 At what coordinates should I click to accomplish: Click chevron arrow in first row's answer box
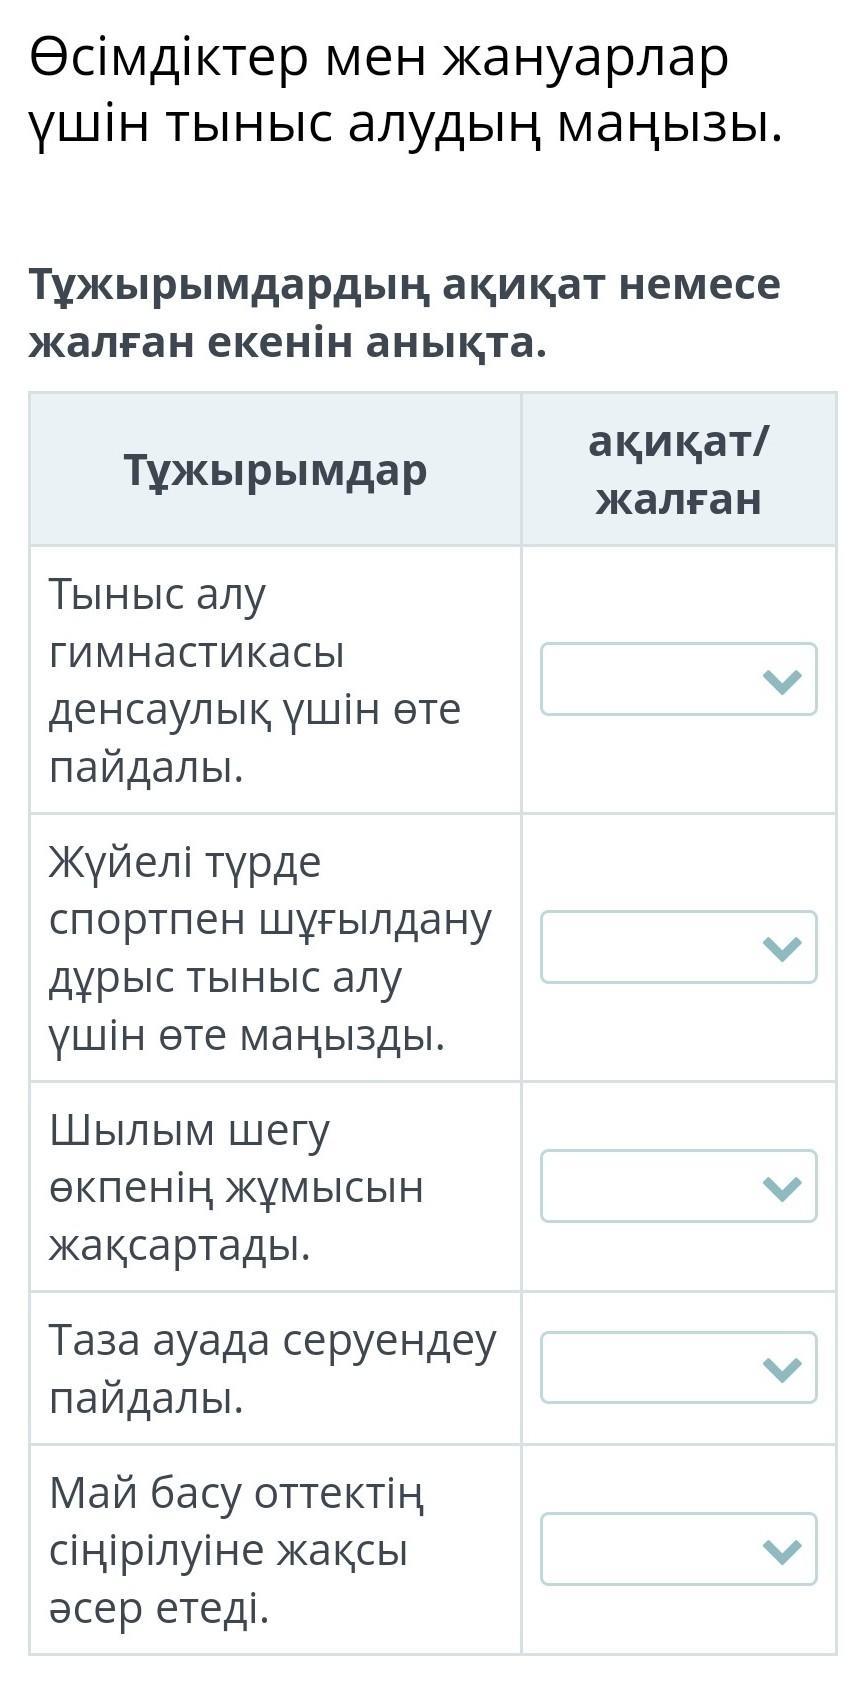[x=782, y=681]
